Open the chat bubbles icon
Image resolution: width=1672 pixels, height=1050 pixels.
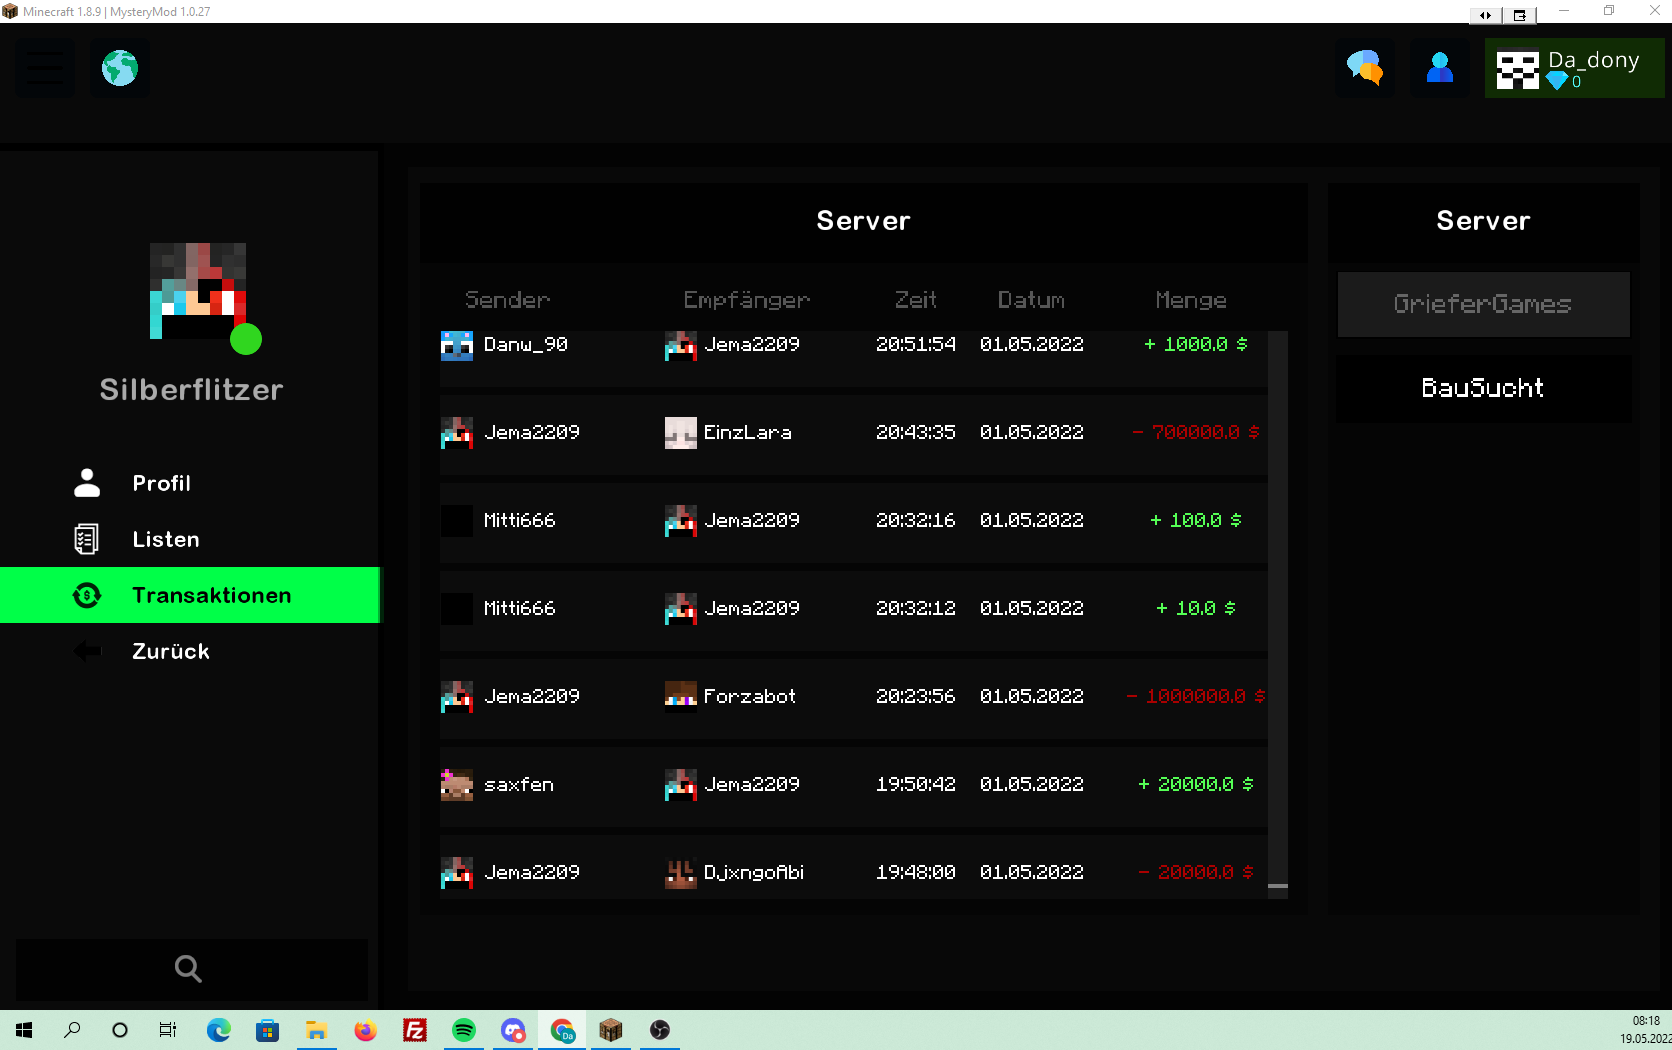1365,68
